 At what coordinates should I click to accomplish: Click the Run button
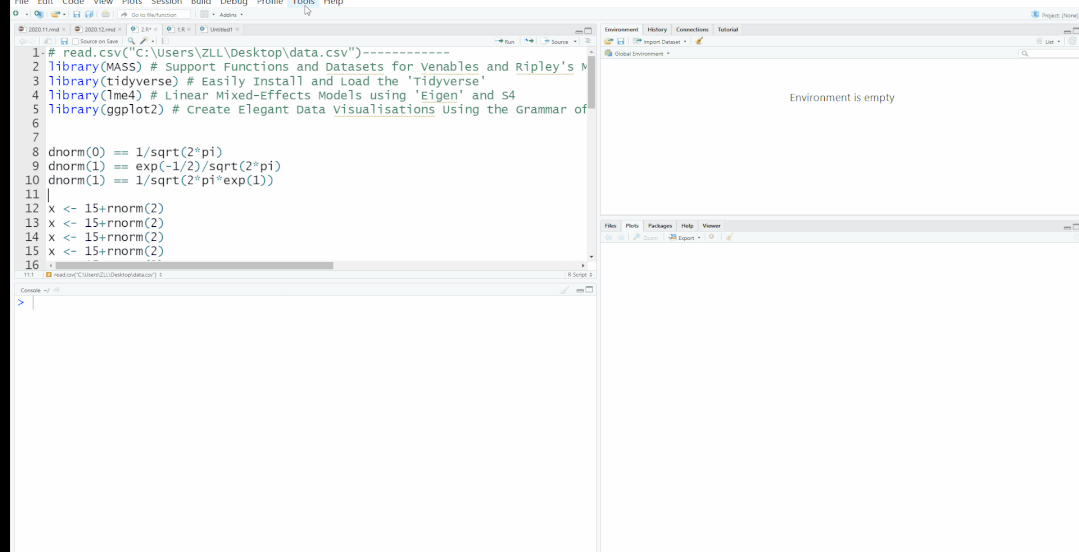505,42
